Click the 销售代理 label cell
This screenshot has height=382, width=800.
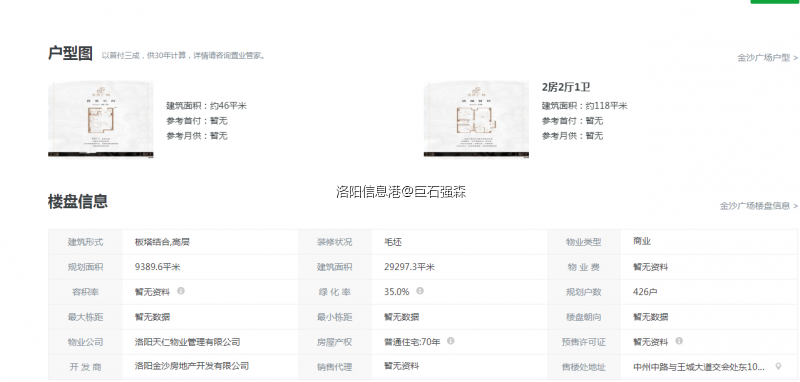pos(335,367)
